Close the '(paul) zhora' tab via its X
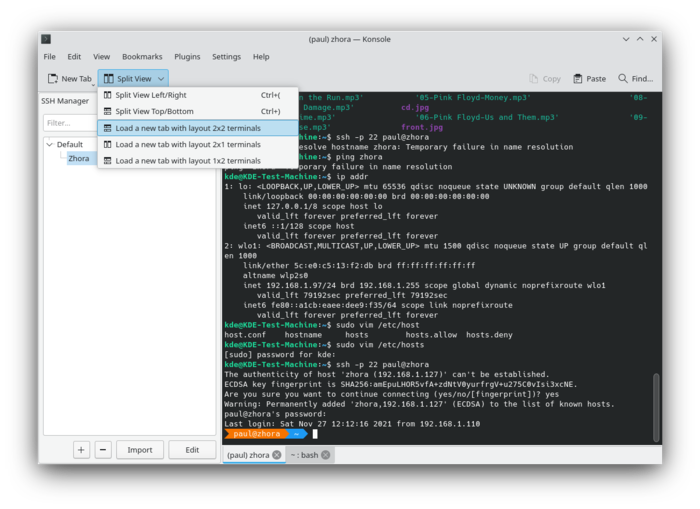Image resolution: width=700 pixels, height=509 pixels. [277, 455]
